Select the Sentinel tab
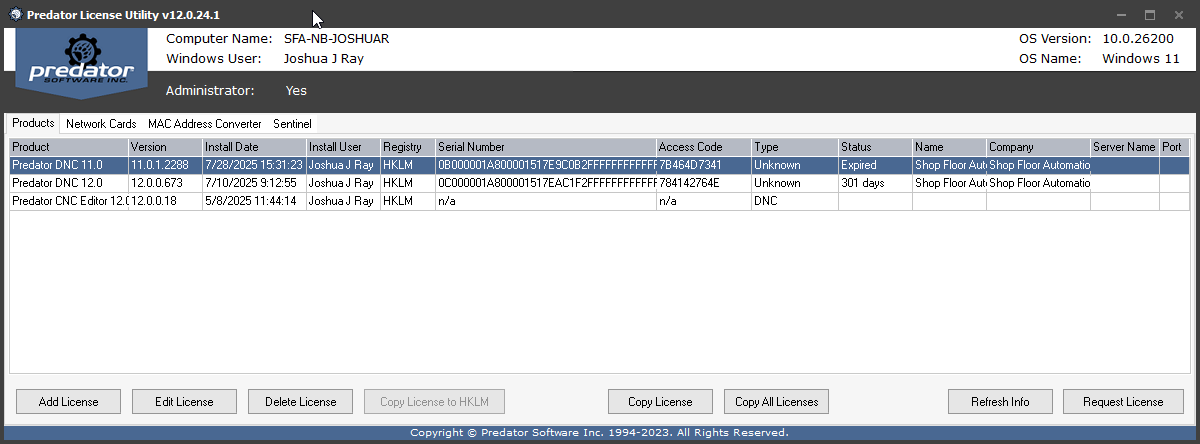The image size is (1200, 444). pos(292,124)
